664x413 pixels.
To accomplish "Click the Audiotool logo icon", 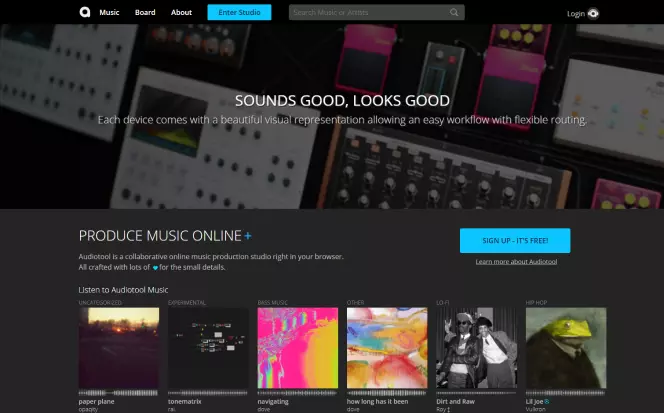I will point(85,12).
